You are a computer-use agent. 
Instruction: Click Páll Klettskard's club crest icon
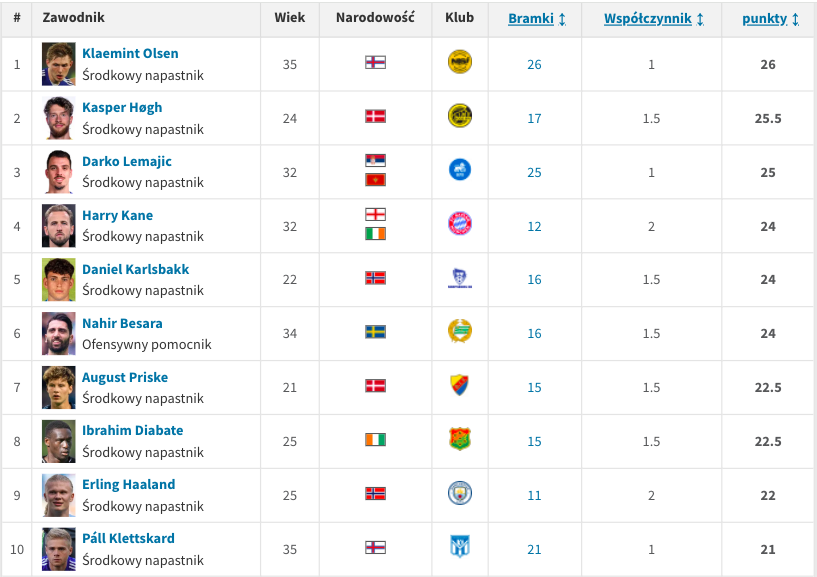pos(460,547)
